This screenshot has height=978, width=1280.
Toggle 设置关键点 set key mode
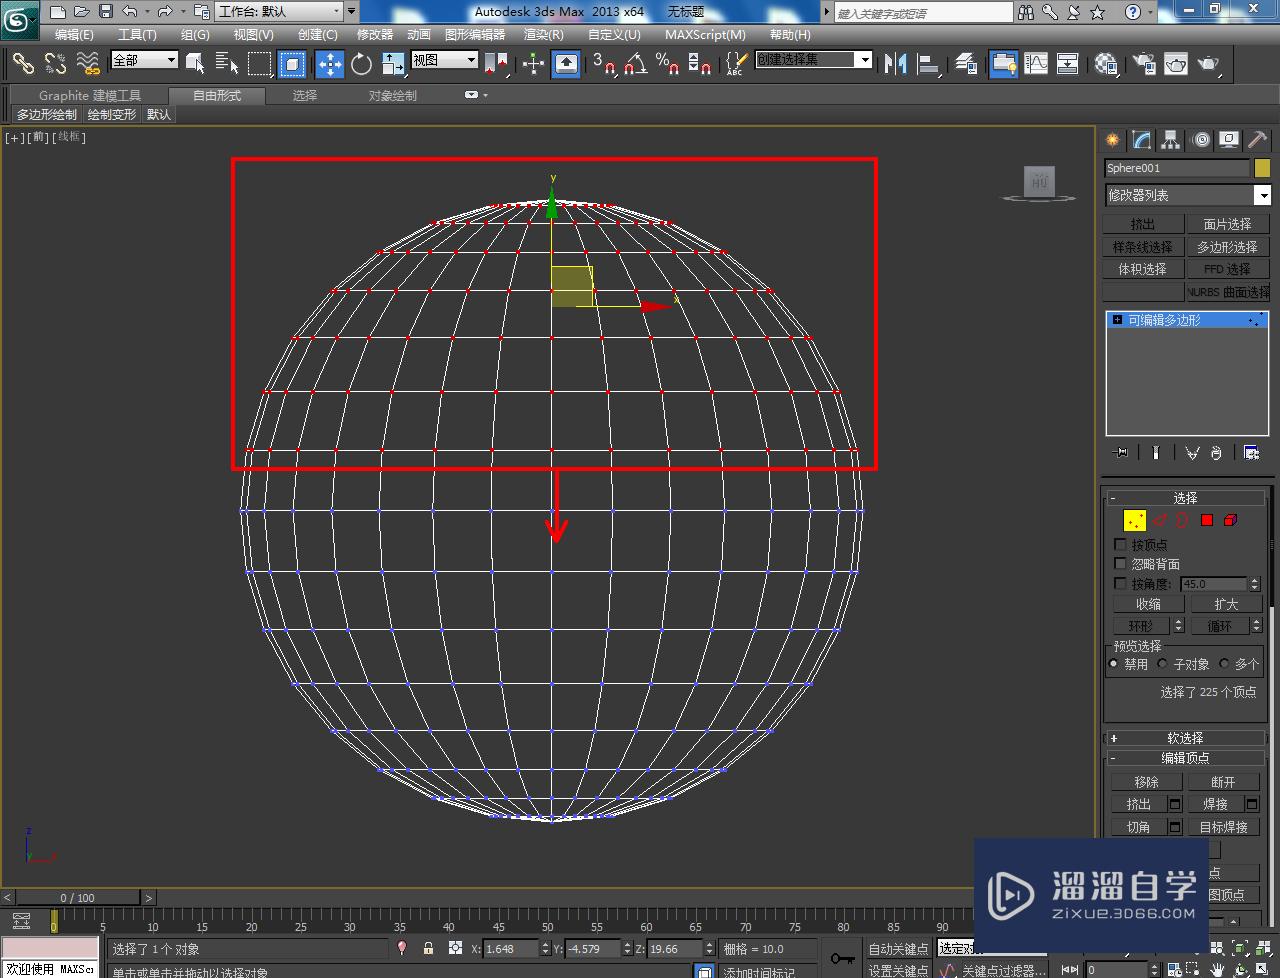pos(898,970)
